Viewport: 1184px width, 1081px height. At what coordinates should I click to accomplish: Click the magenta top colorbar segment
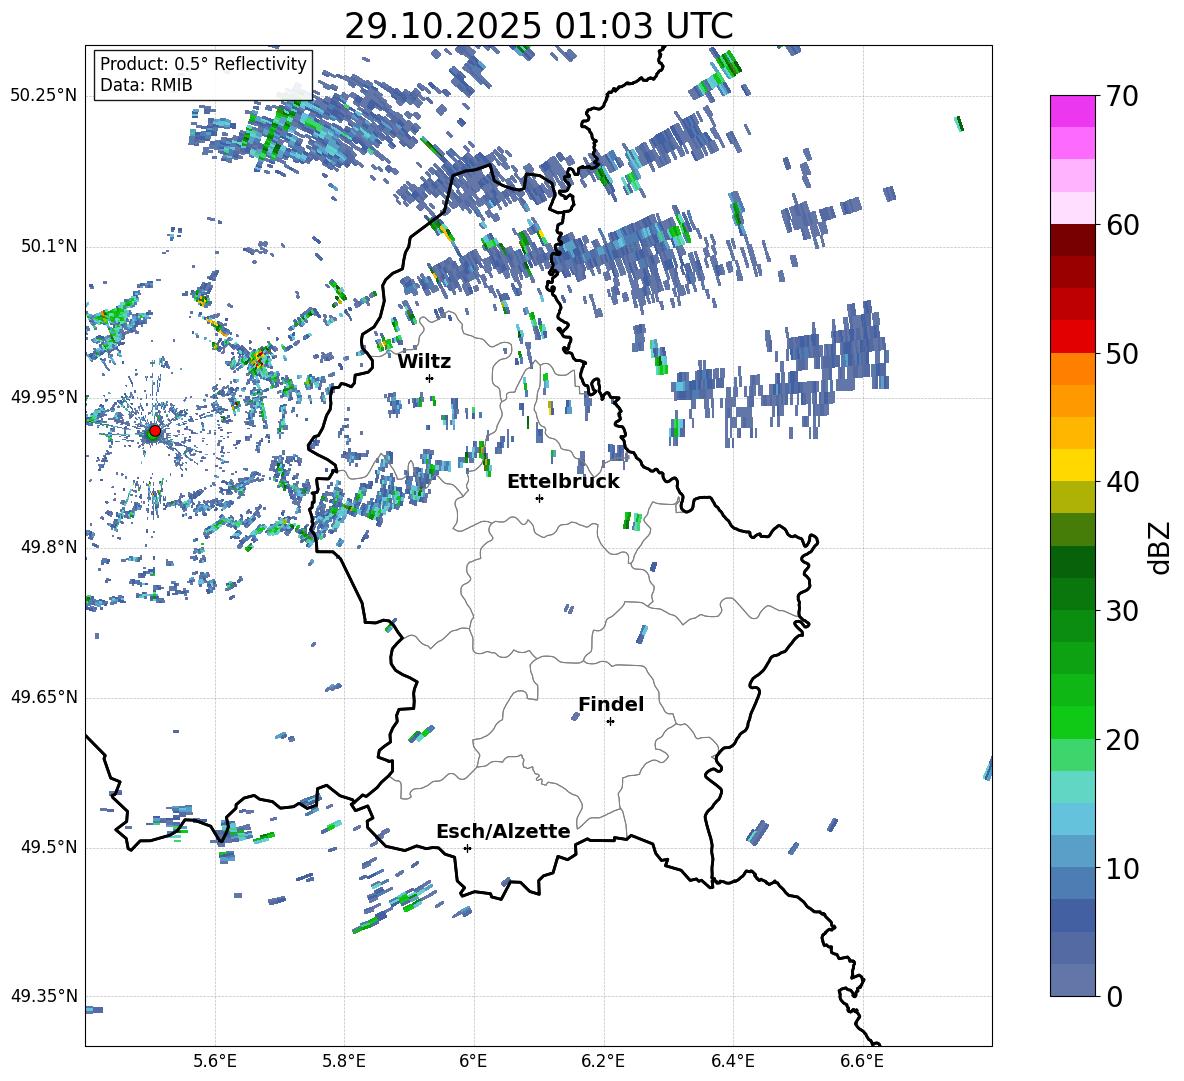coord(1072,111)
